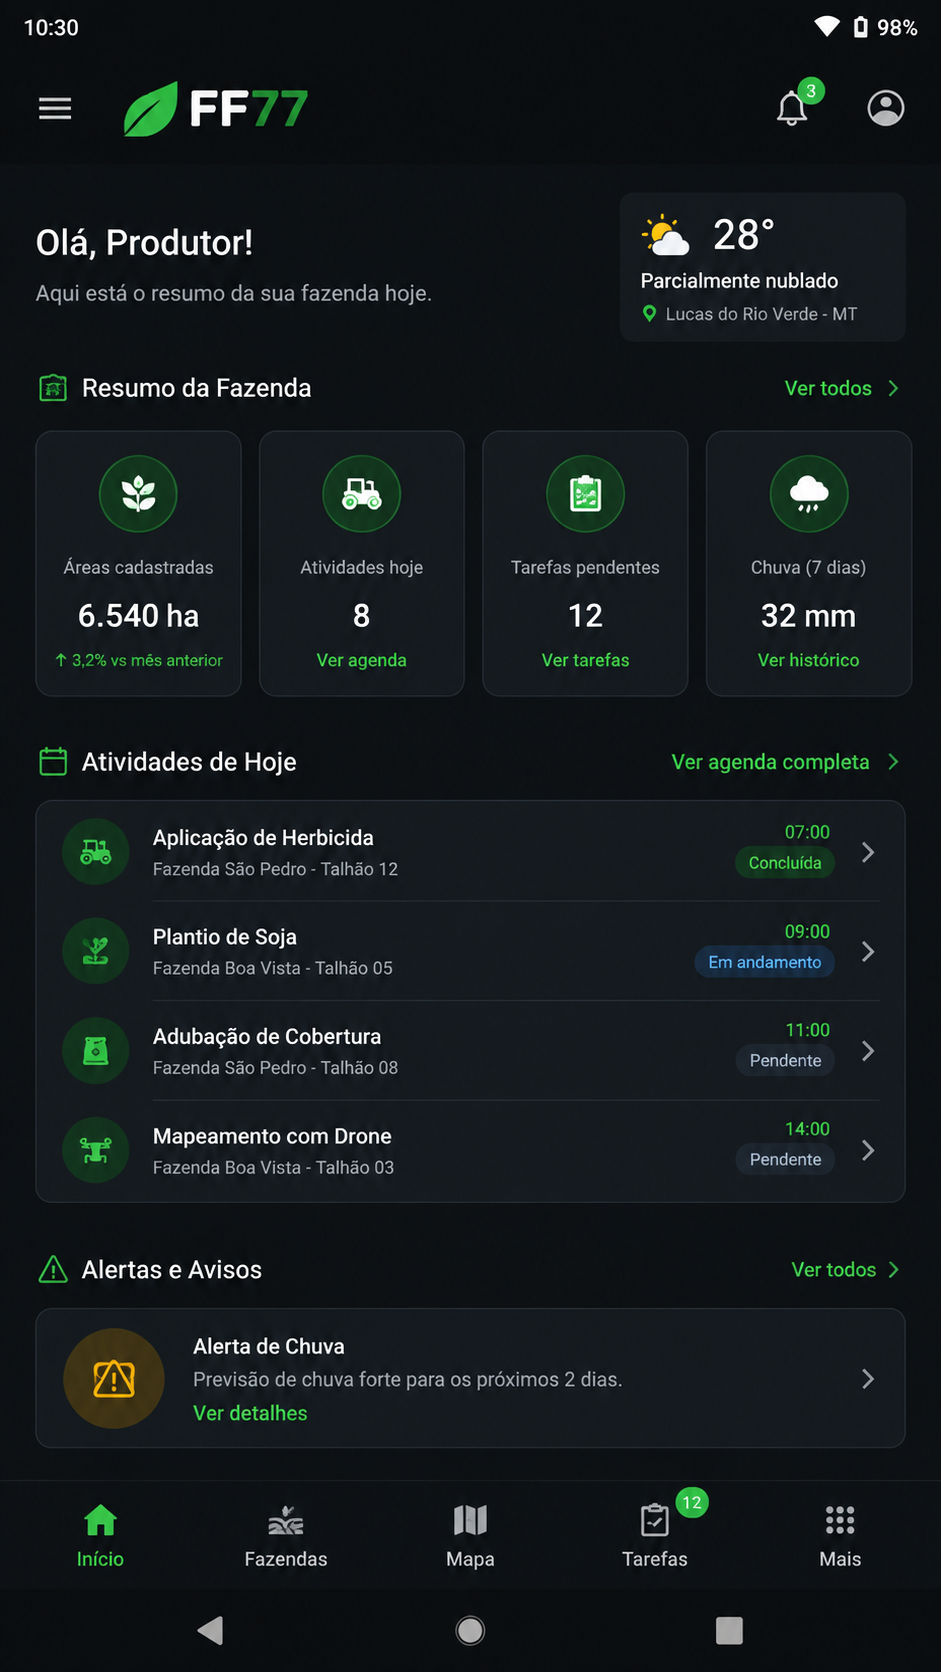Tap the yellow warning icon in Alerta de Chuva

tap(114, 1379)
